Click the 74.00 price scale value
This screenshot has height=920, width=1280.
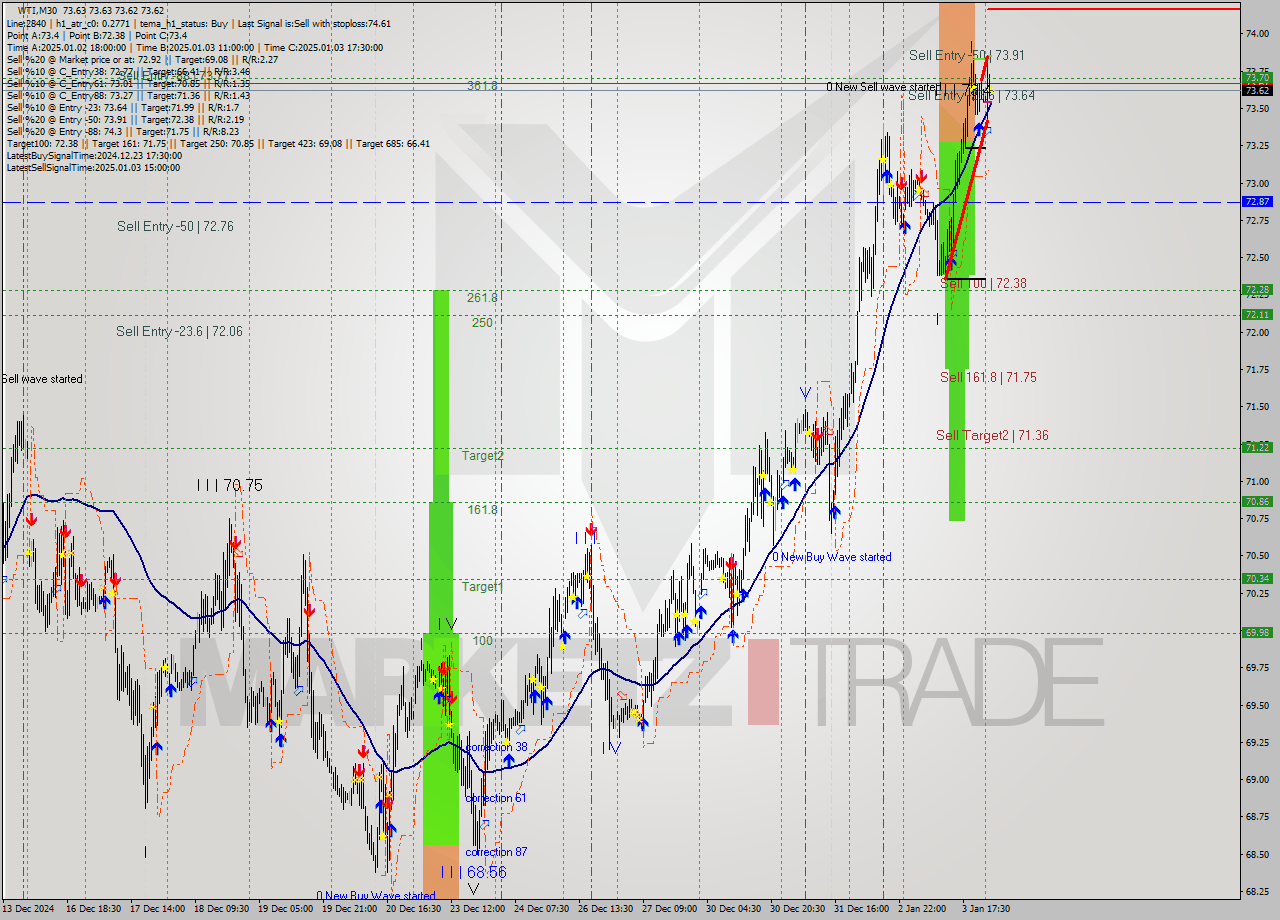pos(1257,34)
